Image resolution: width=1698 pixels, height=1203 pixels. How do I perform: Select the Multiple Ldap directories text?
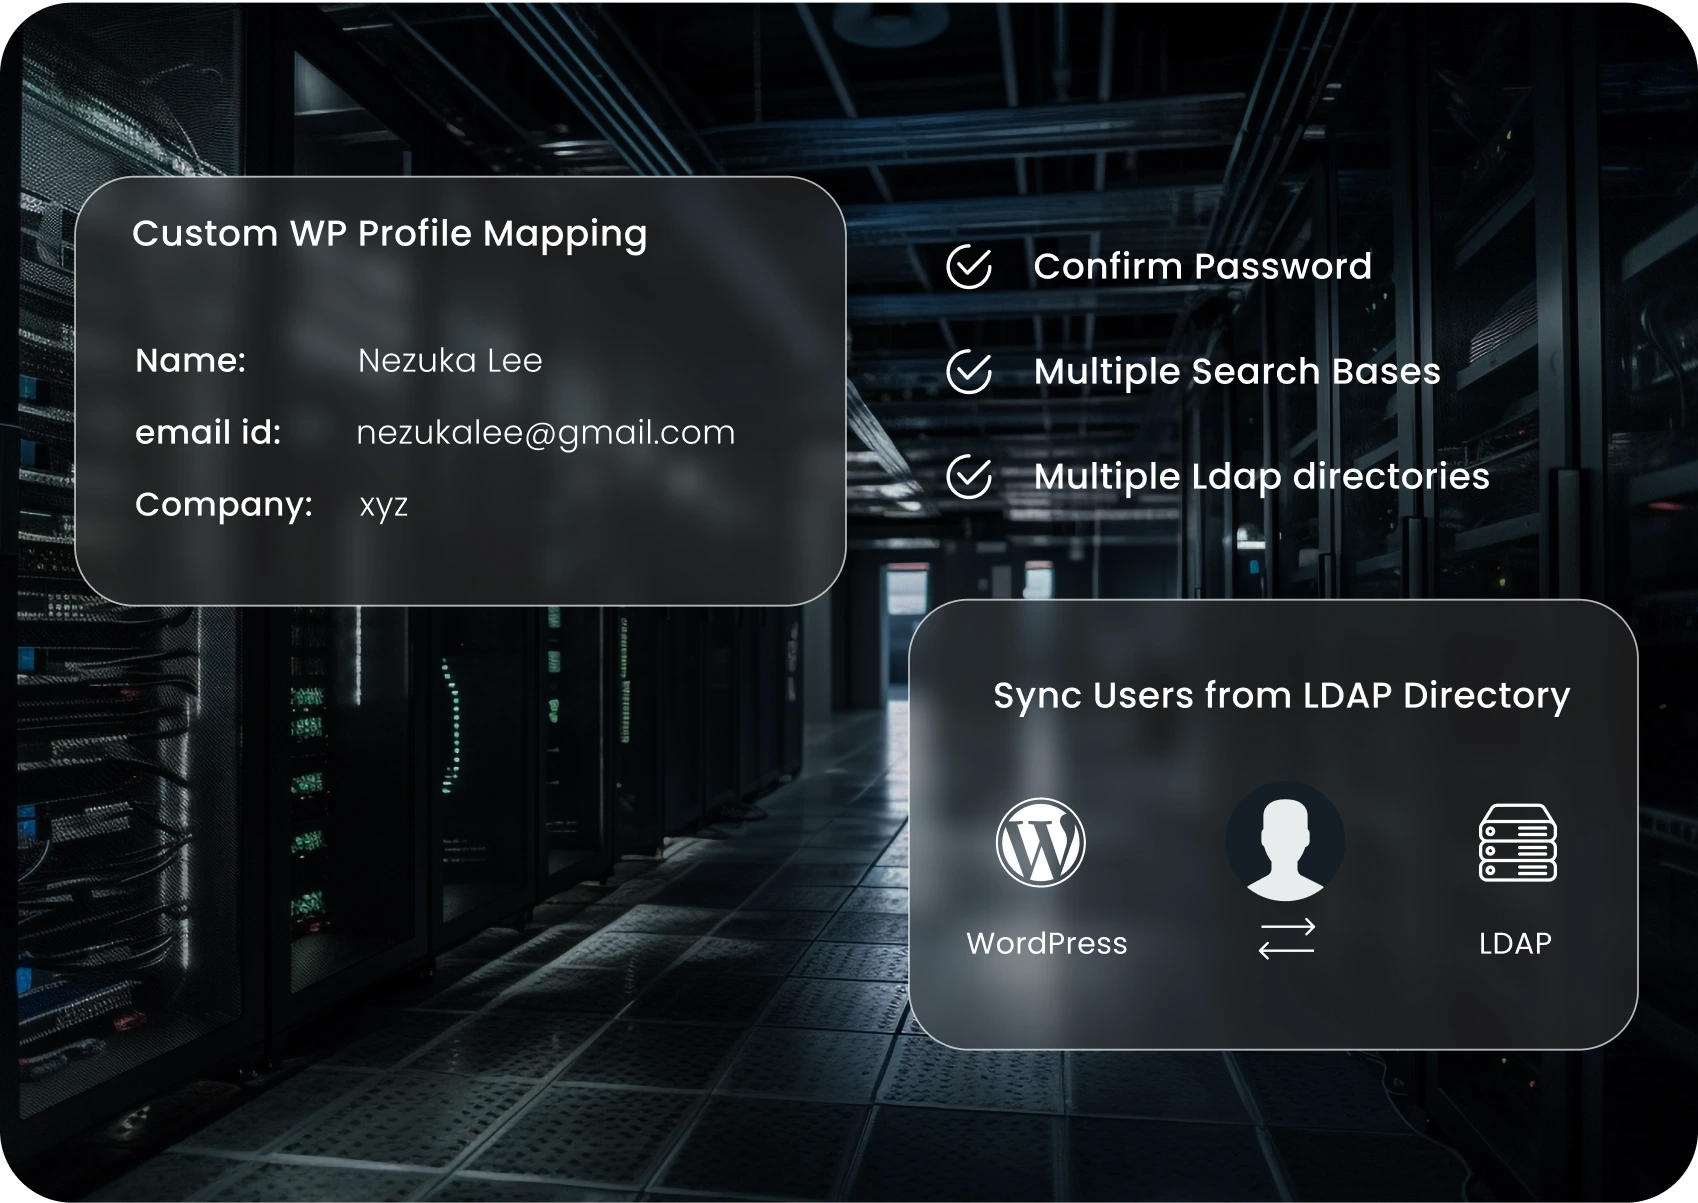pyautogui.click(x=1261, y=477)
